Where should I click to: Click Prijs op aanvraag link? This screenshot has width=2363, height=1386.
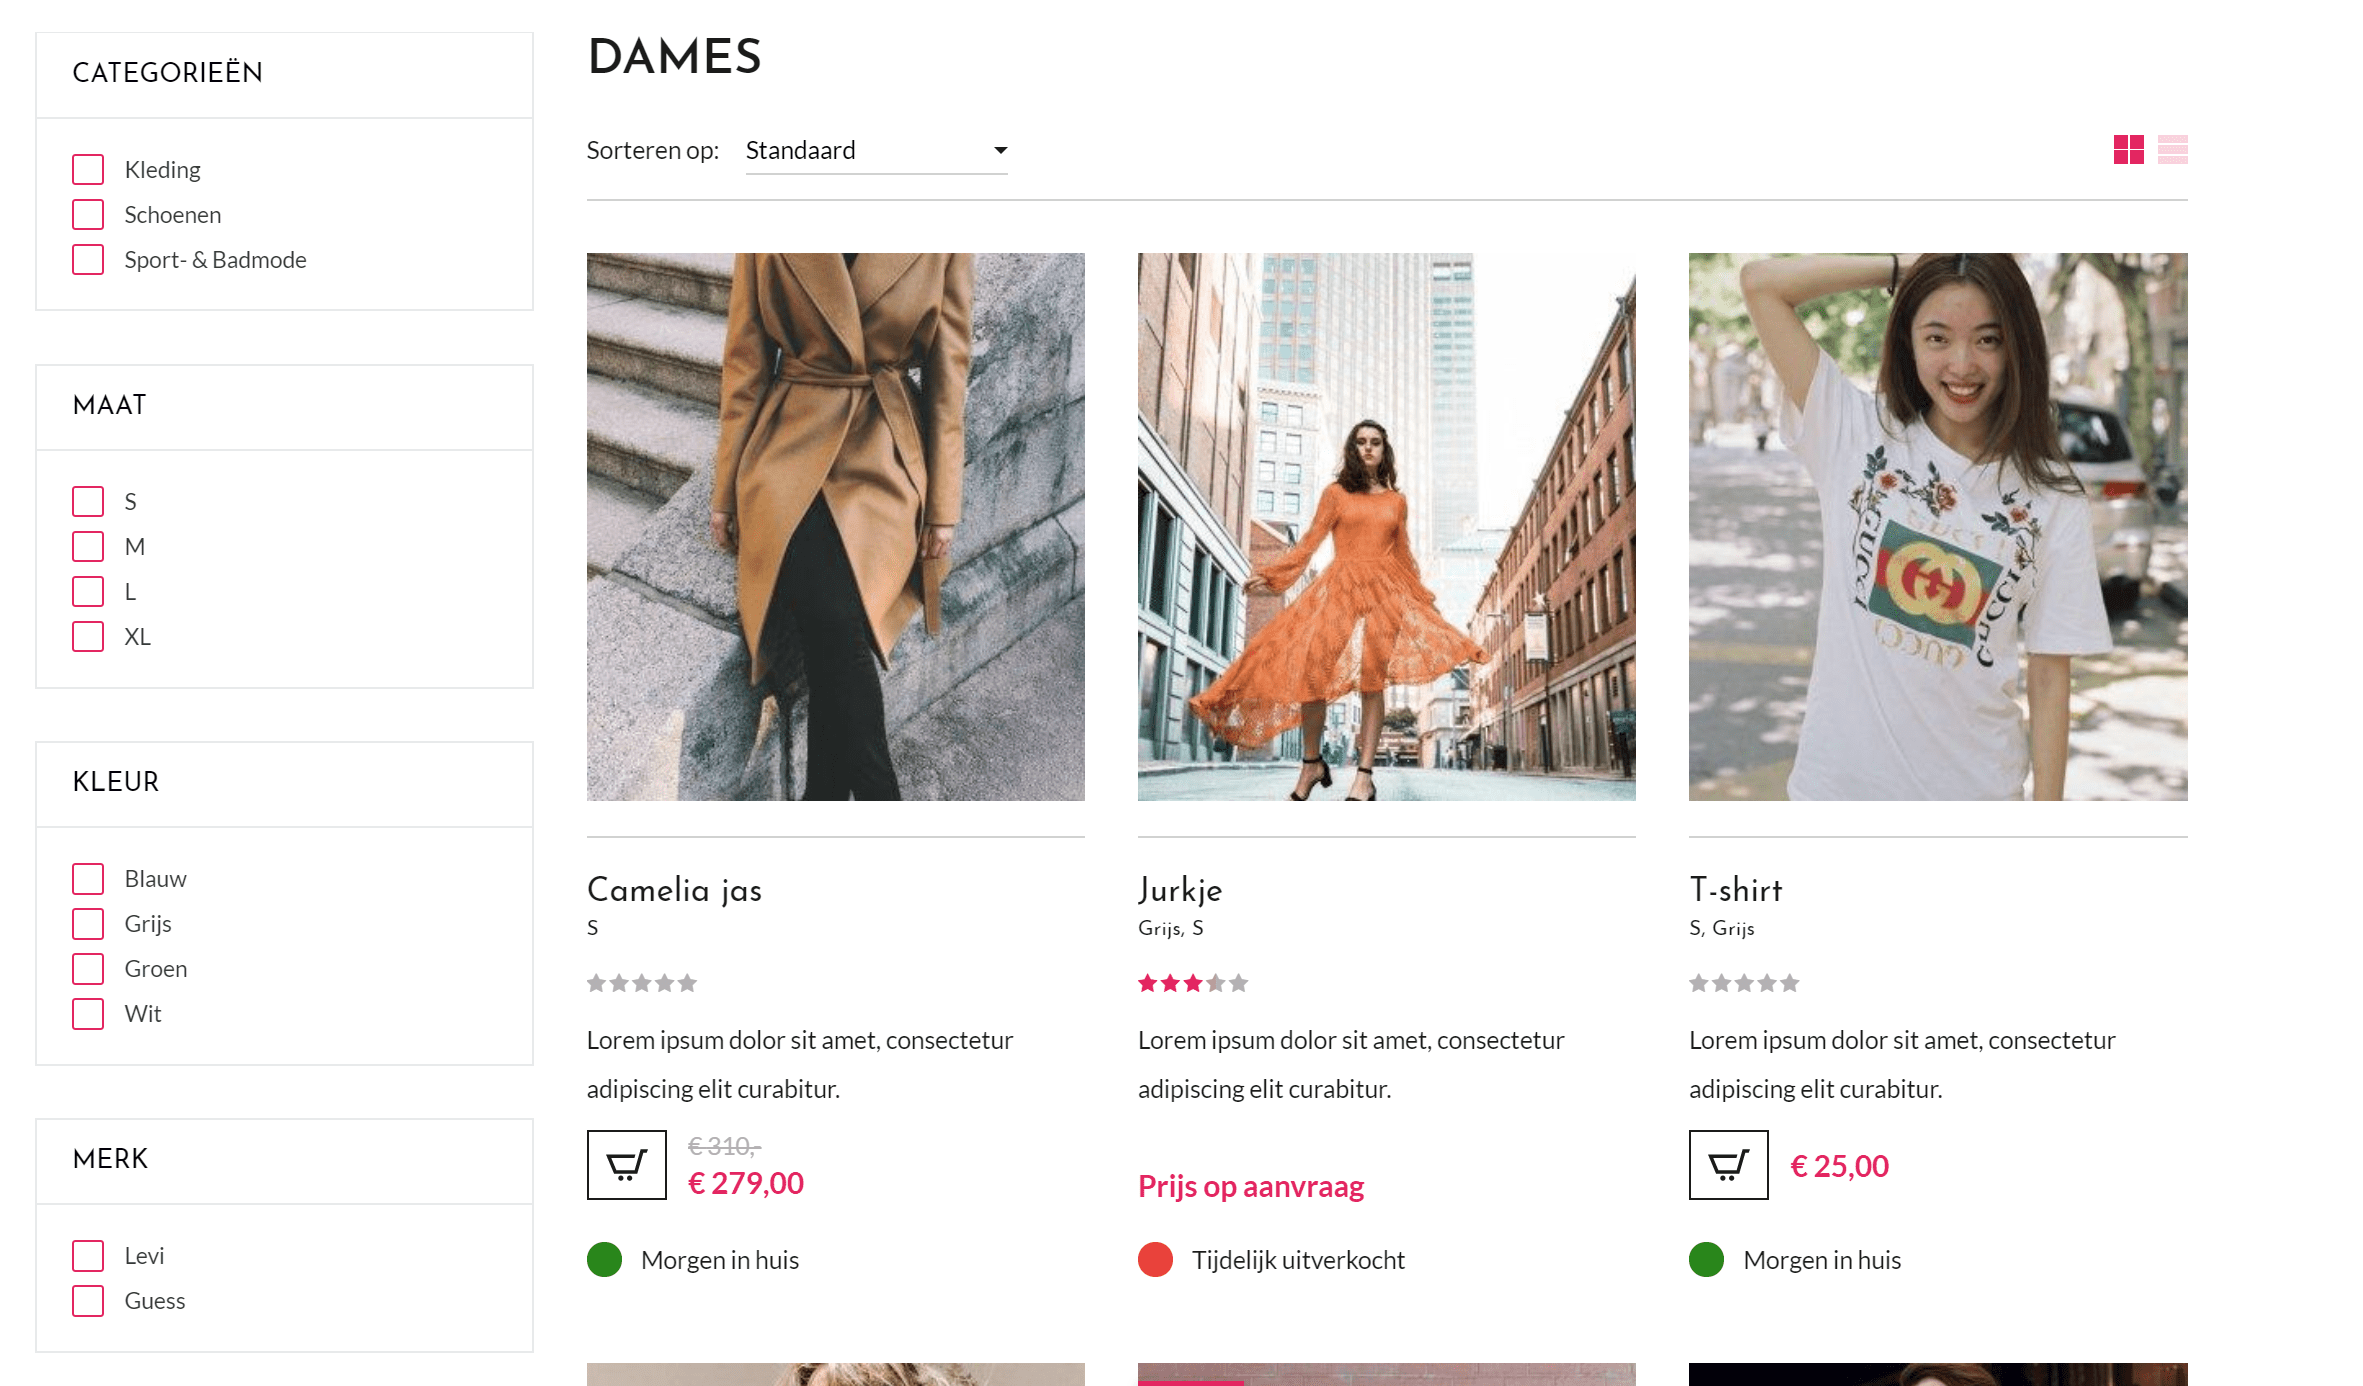coord(1250,1187)
